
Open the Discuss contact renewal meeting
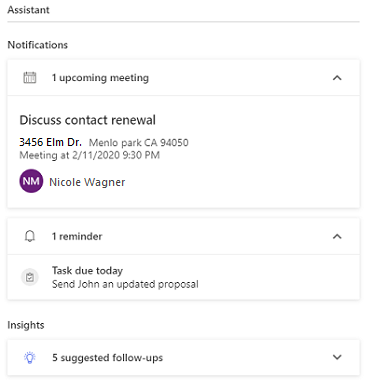pyautogui.click(x=87, y=120)
